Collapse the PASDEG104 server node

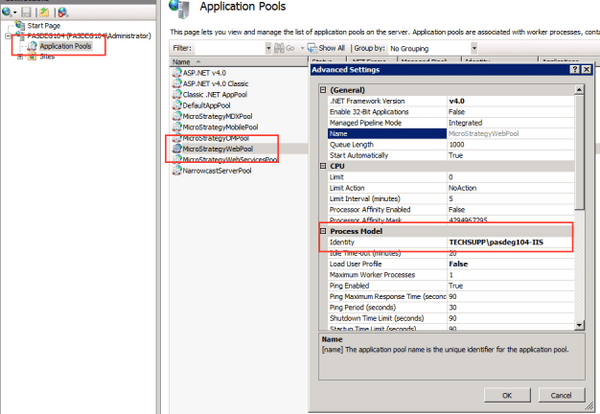[8, 36]
